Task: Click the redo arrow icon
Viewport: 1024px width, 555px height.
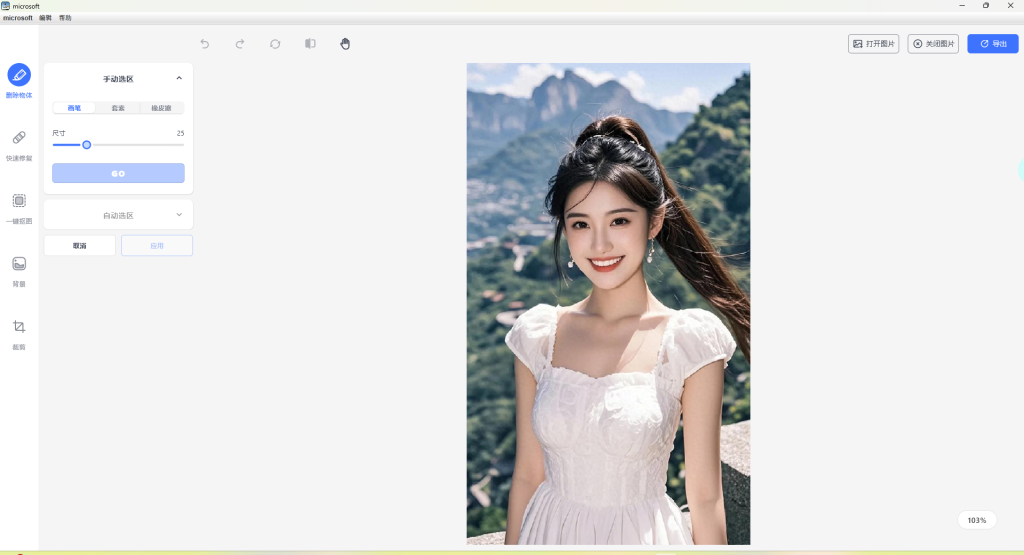Action: click(240, 44)
